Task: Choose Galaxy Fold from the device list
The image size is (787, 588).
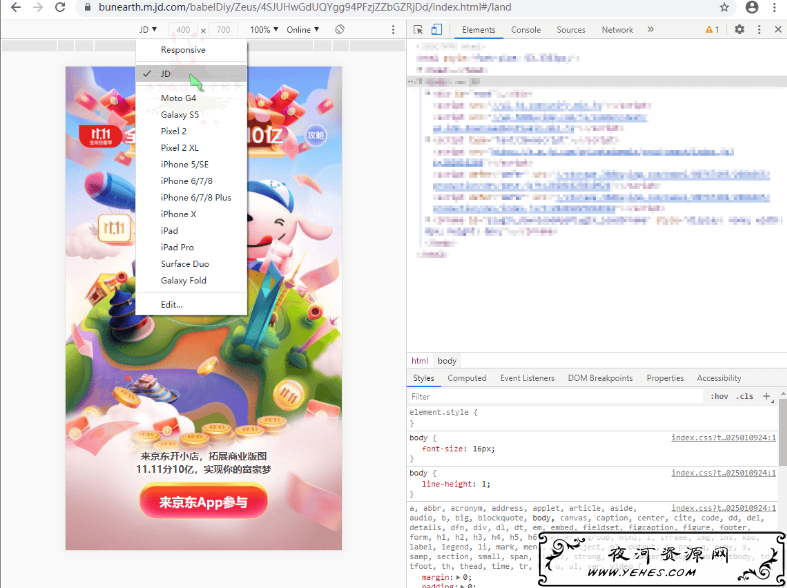Action: (191, 280)
